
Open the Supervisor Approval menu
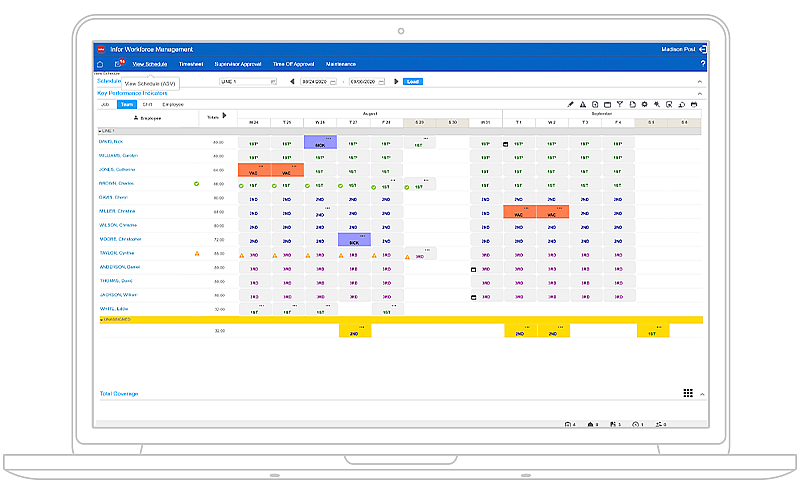point(236,63)
